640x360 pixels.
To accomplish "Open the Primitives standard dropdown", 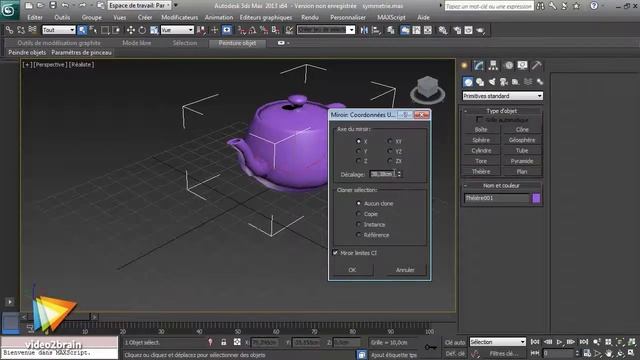I will [x=502, y=96].
